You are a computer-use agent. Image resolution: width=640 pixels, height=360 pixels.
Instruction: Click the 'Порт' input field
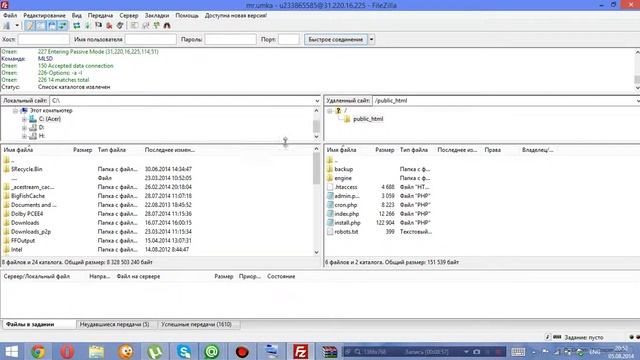click(289, 40)
